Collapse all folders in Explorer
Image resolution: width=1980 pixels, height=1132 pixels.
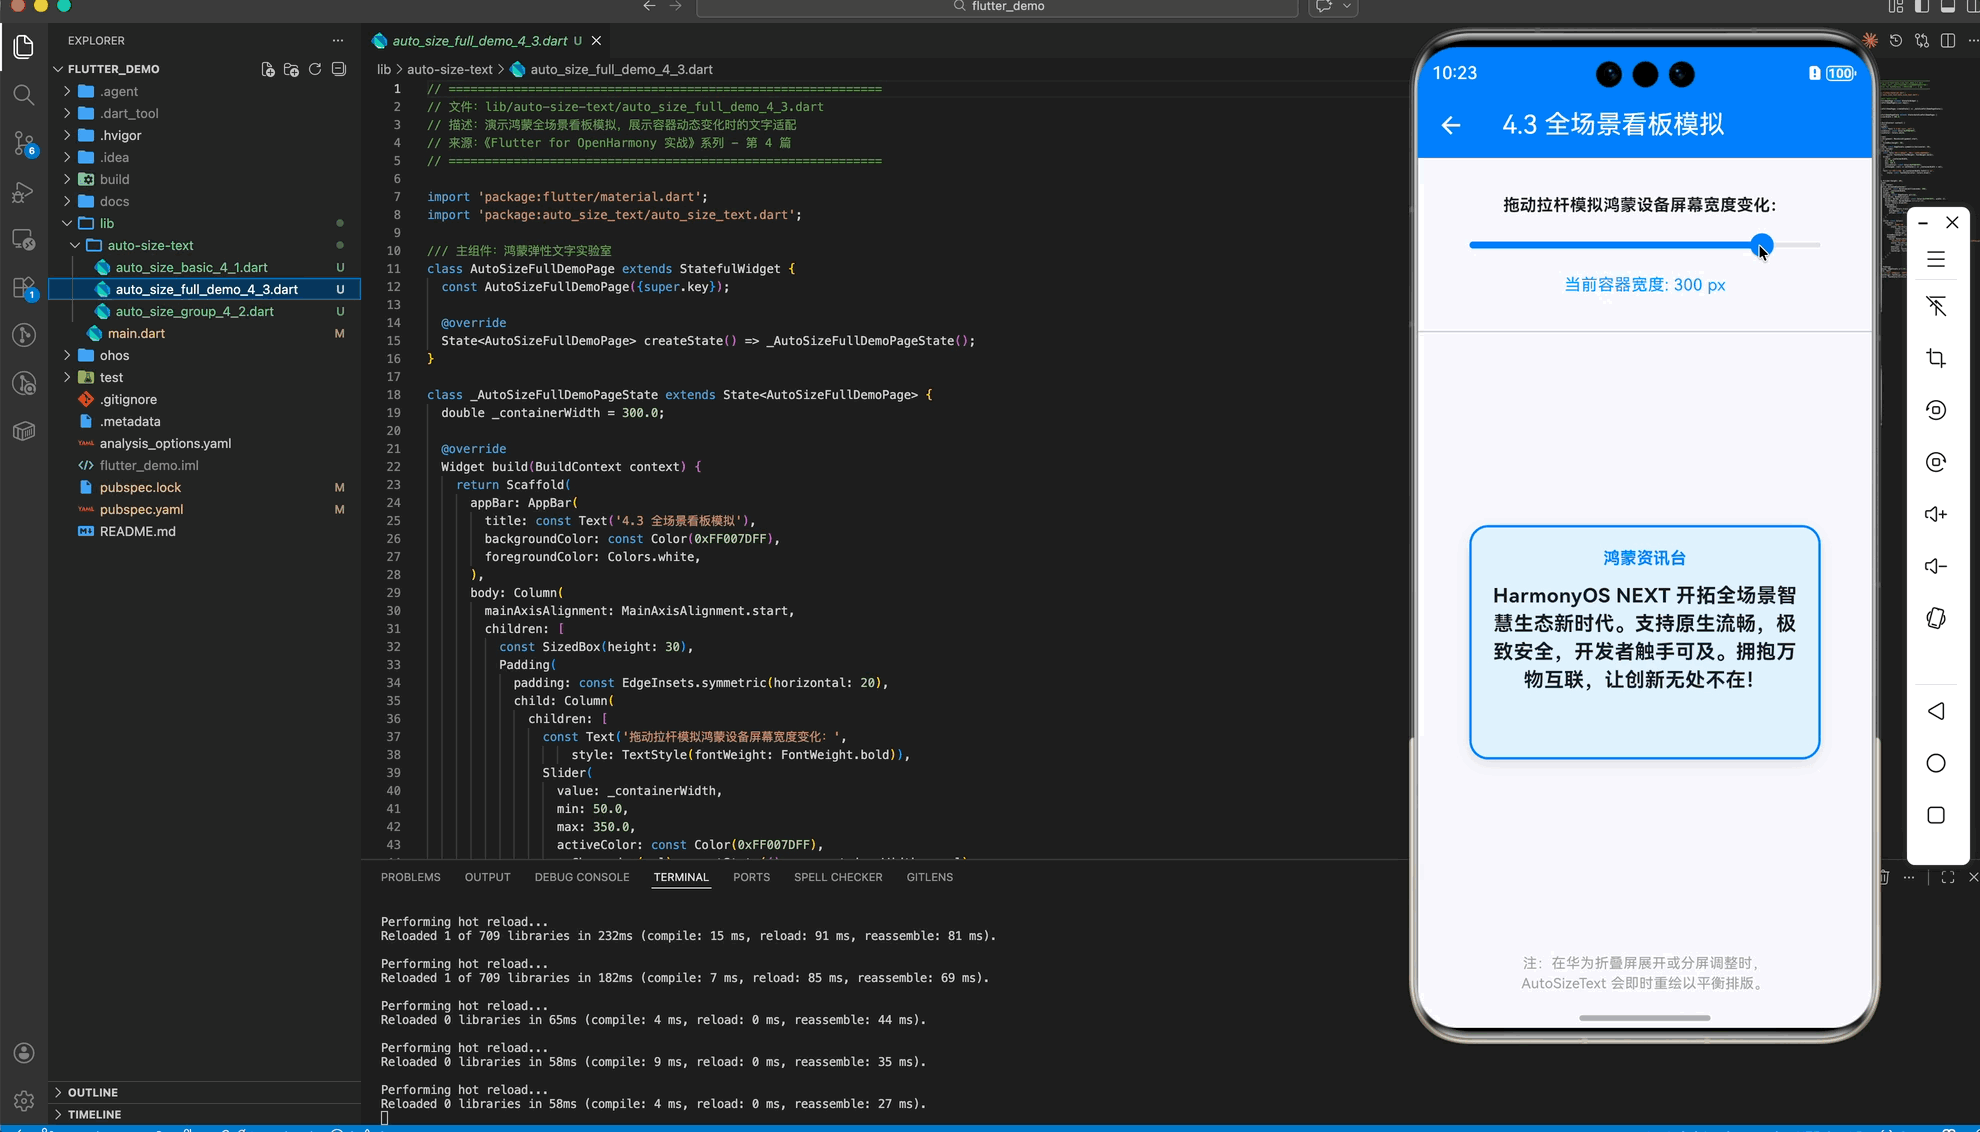click(x=339, y=69)
